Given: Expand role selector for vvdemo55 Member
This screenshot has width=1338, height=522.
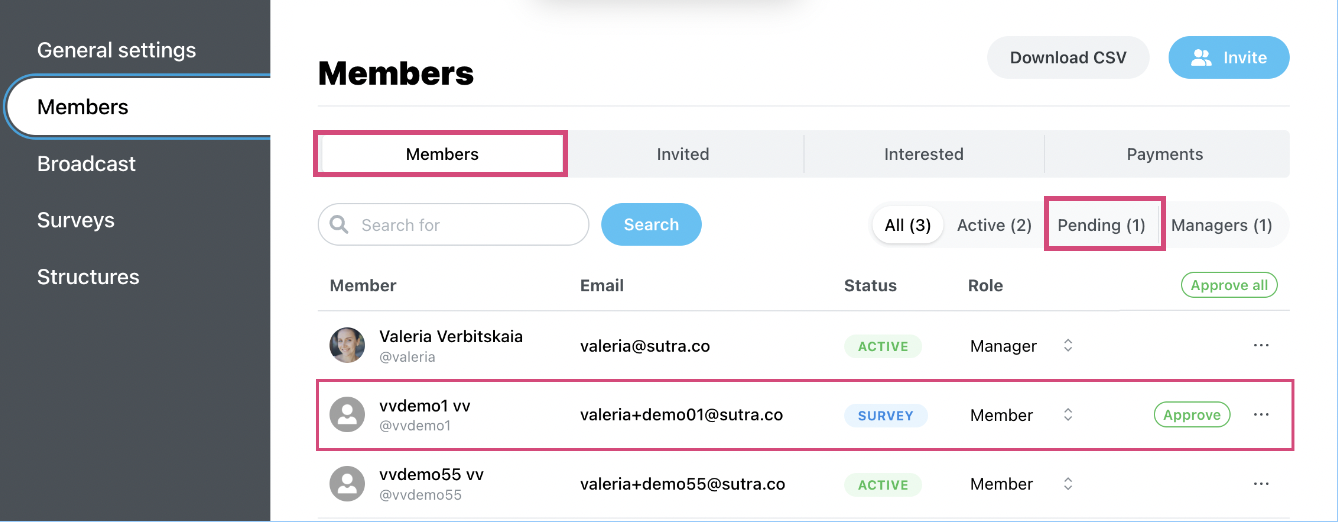Looking at the screenshot, I should [x=1068, y=484].
